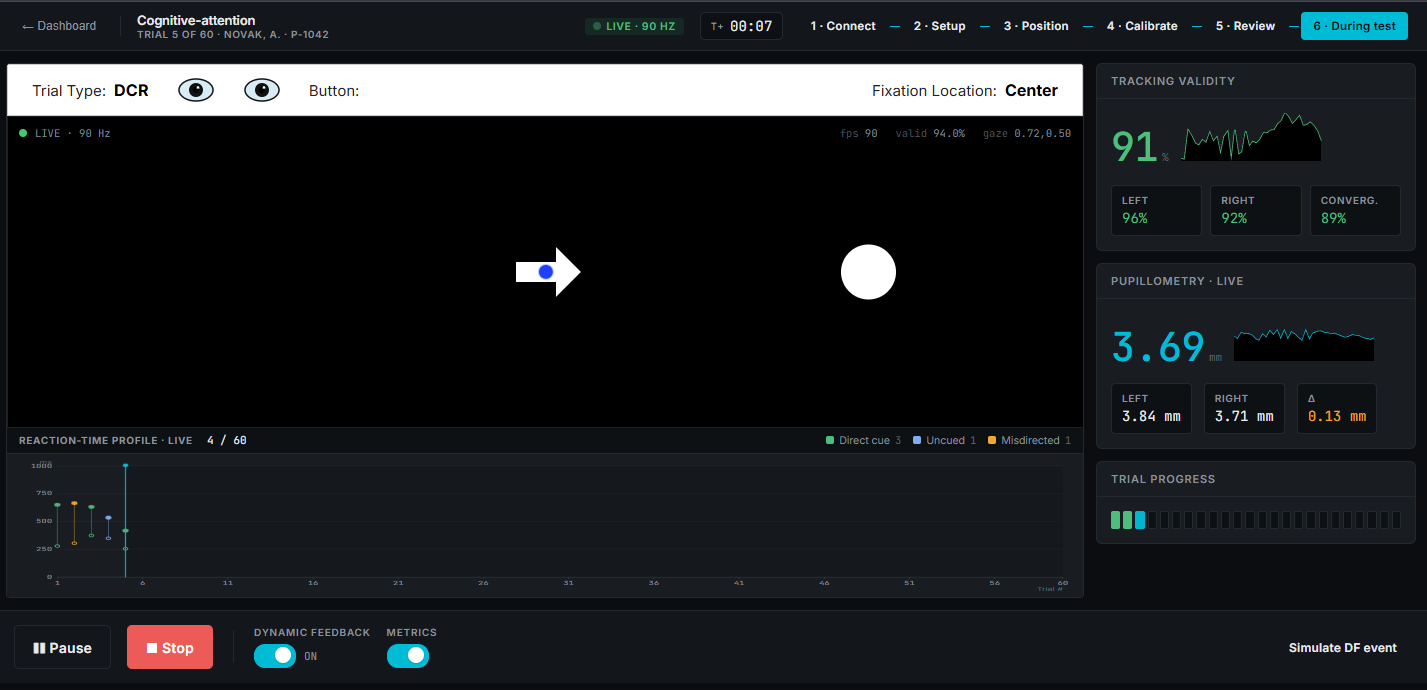Image resolution: width=1427 pixels, height=690 pixels.
Task: Click the valid 94.0% readout
Action: [930, 133]
